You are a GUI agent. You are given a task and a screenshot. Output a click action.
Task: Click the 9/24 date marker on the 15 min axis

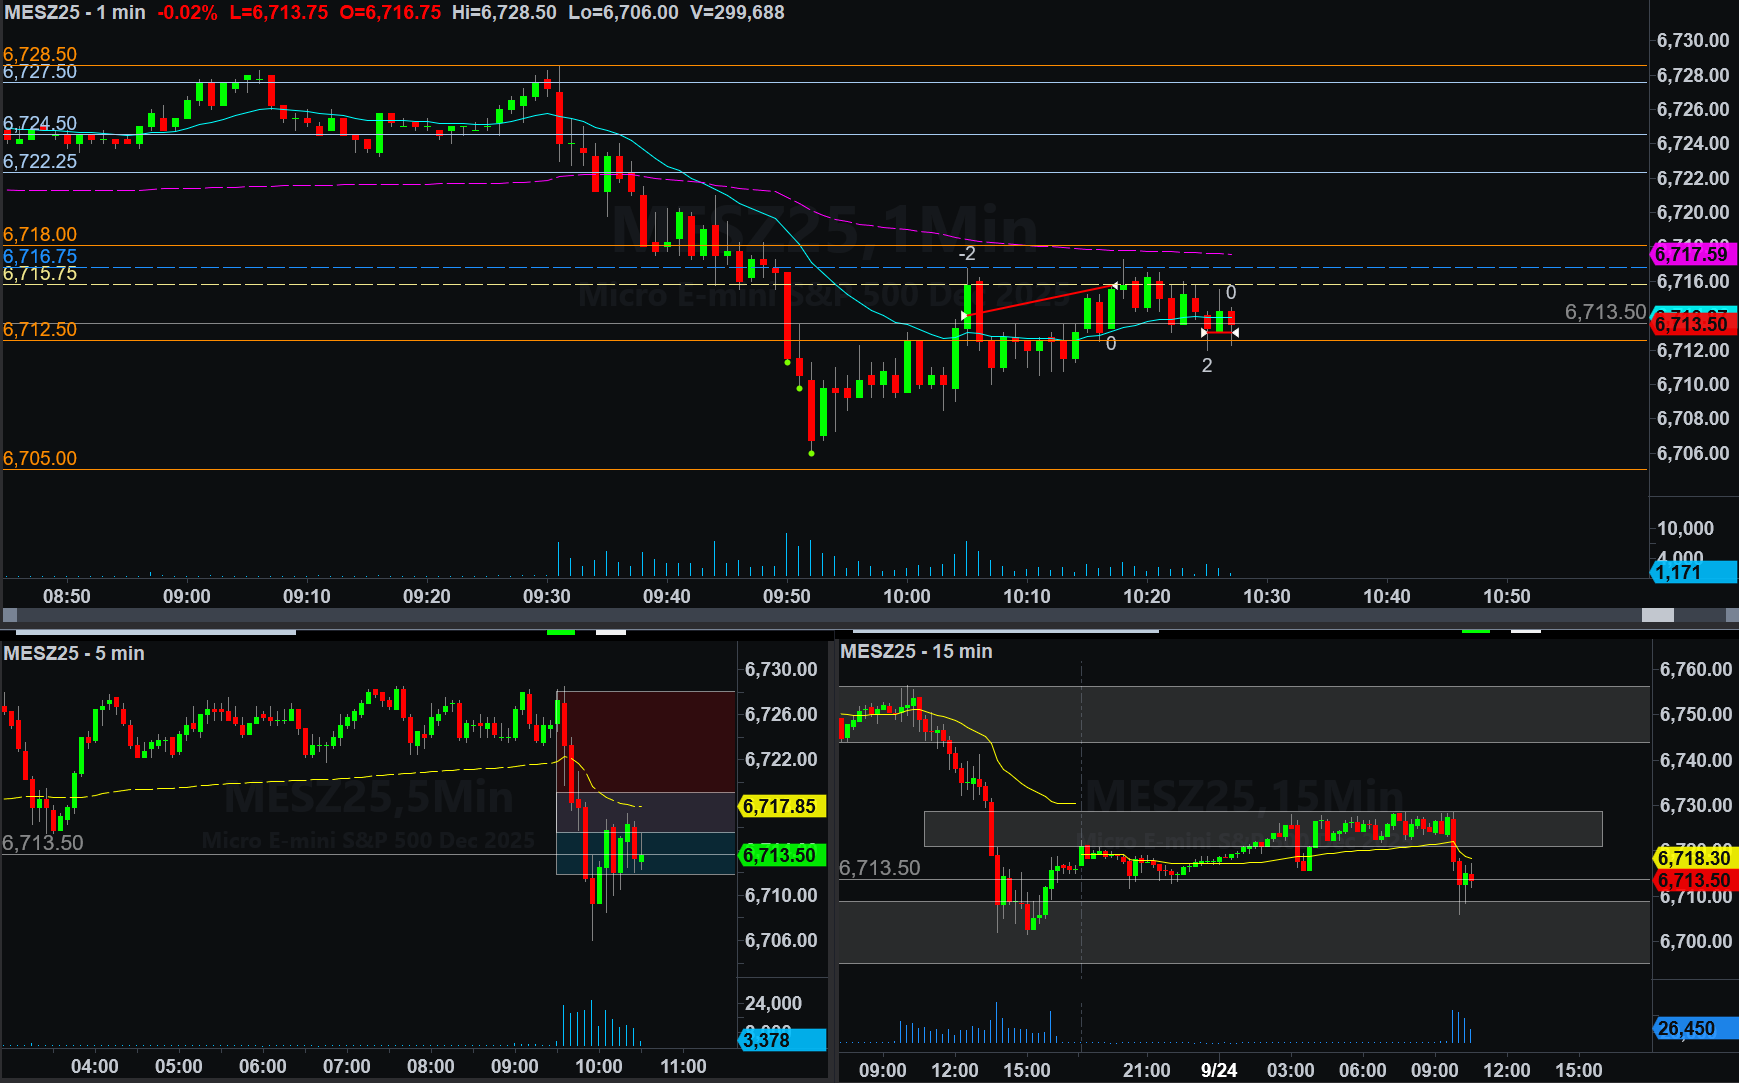pyautogui.click(x=1218, y=1069)
